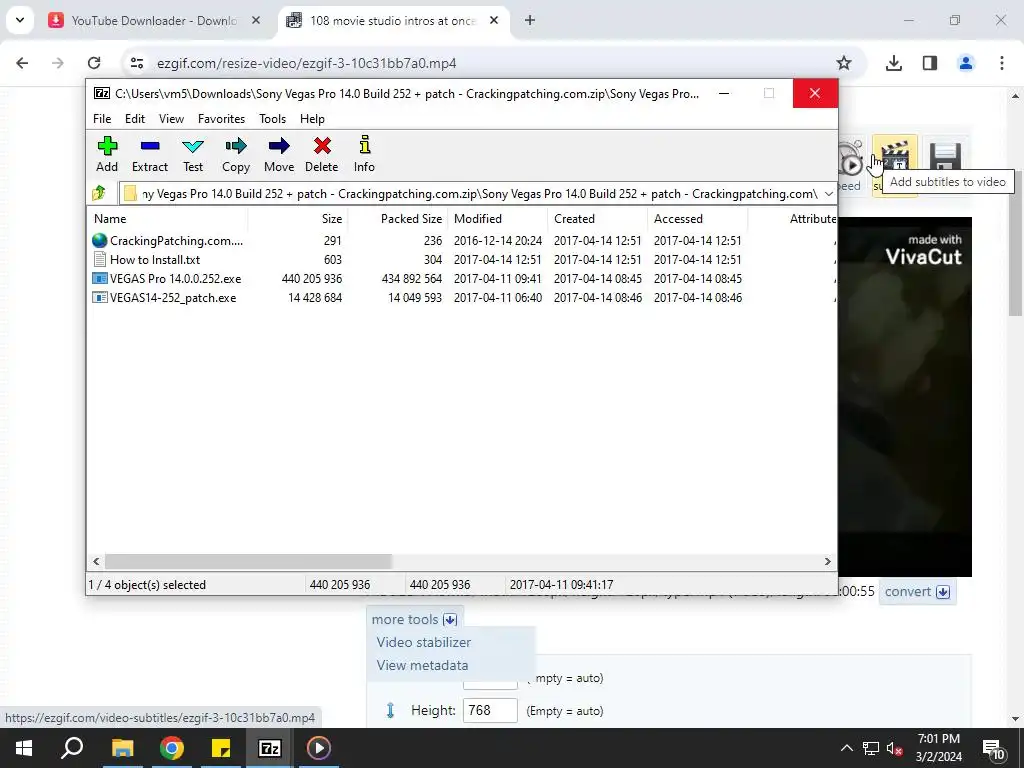
Task: Click the Height input field
Action: pyautogui.click(x=490, y=711)
